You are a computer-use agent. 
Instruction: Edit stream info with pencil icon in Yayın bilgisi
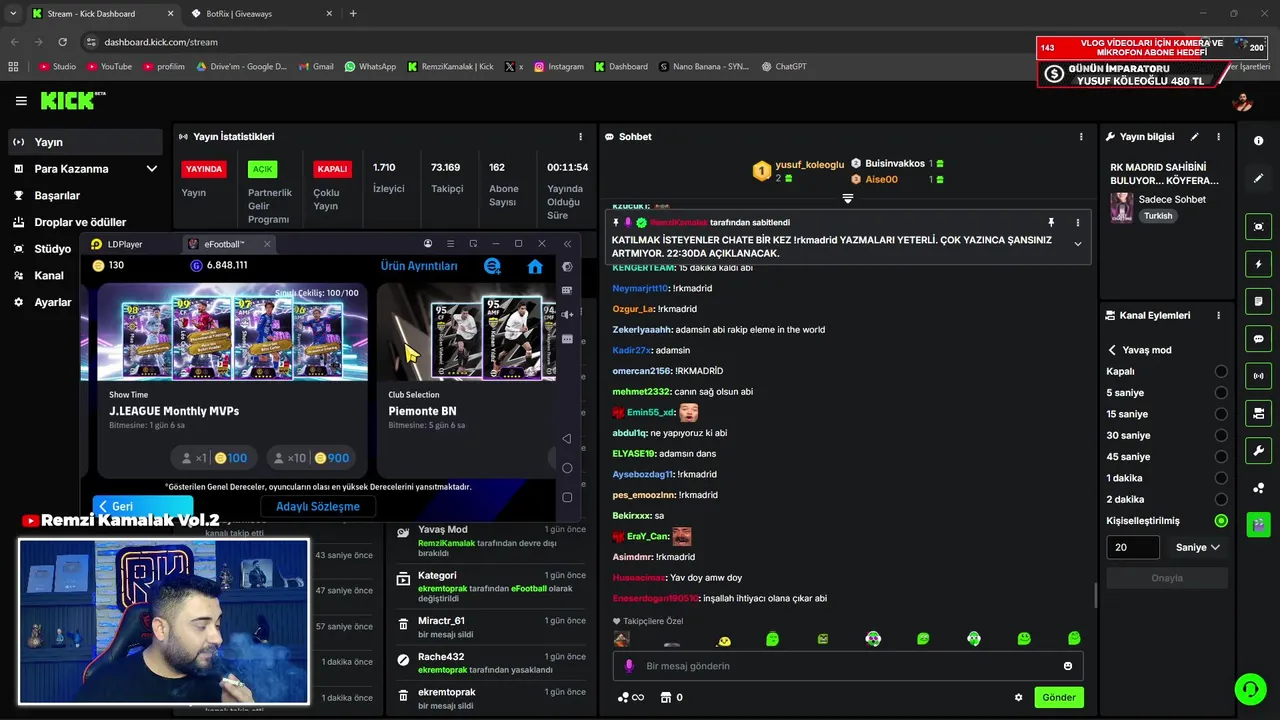[x=1194, y=137]
